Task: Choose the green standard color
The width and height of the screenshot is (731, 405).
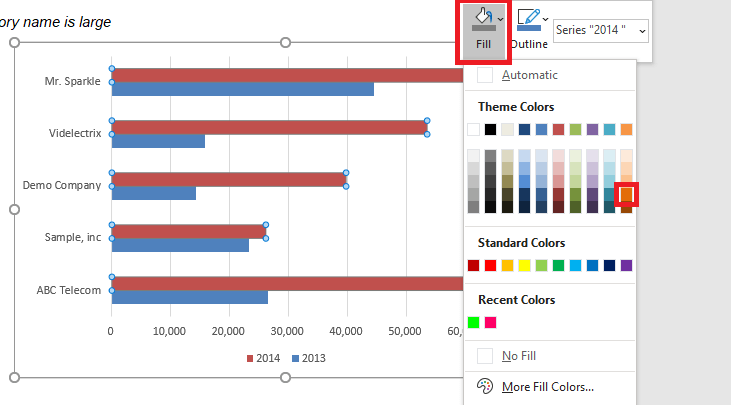Action: coord(559,266)
